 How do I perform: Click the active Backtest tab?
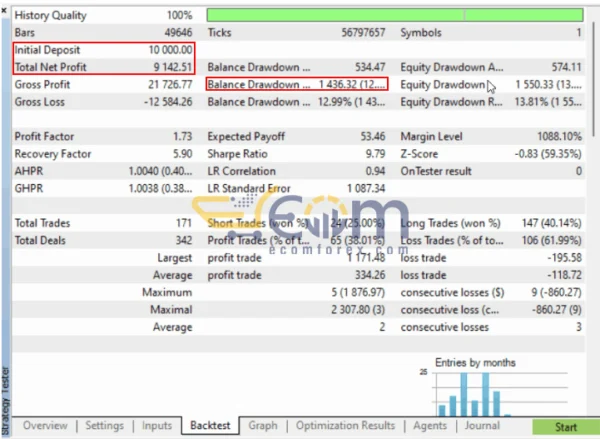click(x=210, y=426)
